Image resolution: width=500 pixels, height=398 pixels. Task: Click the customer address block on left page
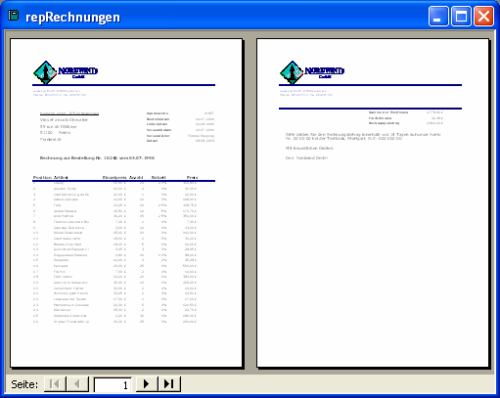(x=69, y=127)
